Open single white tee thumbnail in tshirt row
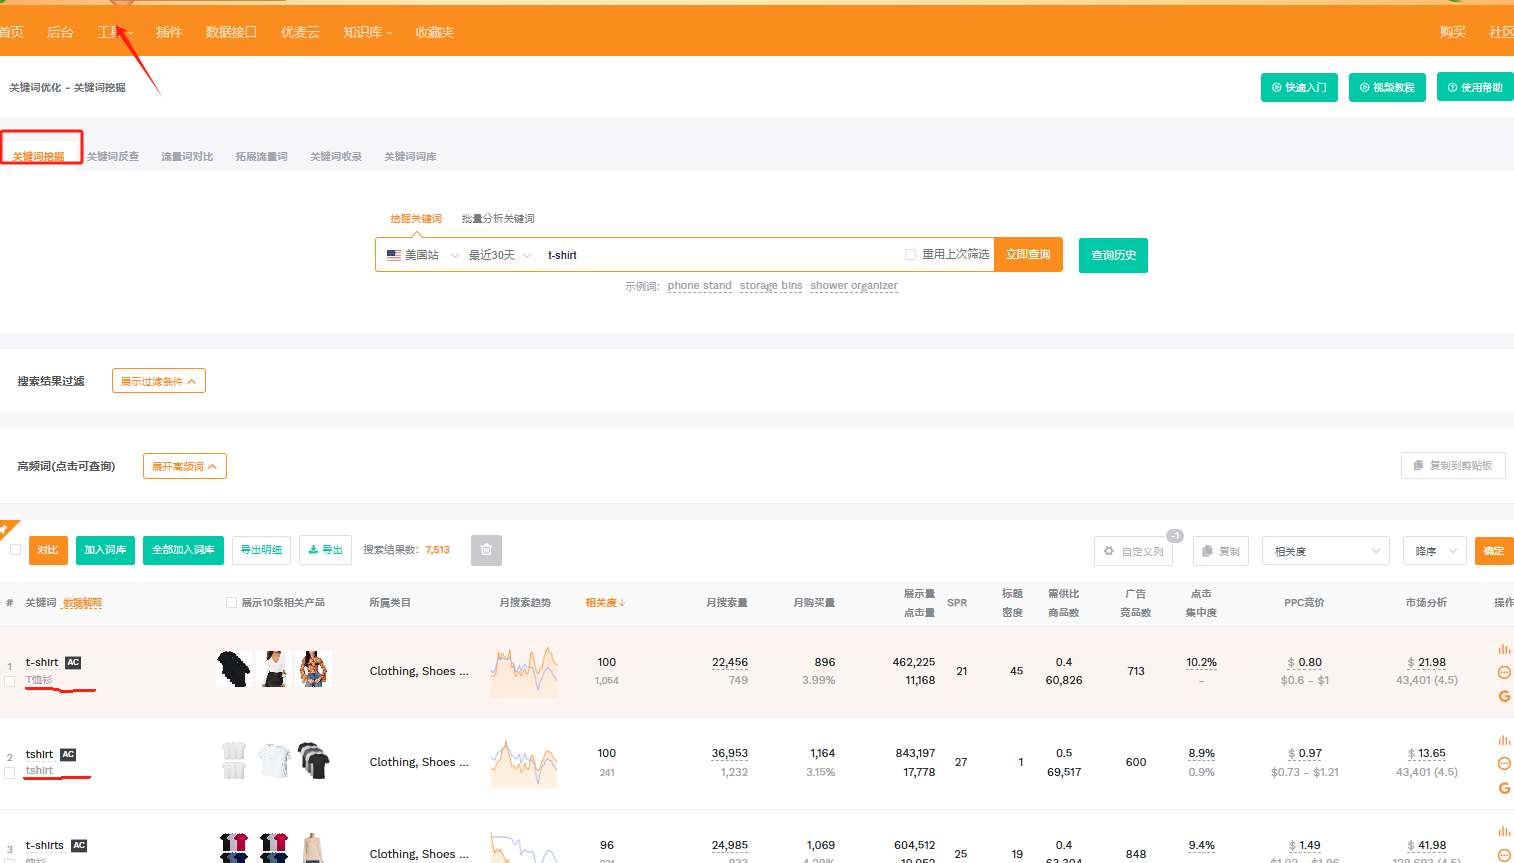 [274, 761]
